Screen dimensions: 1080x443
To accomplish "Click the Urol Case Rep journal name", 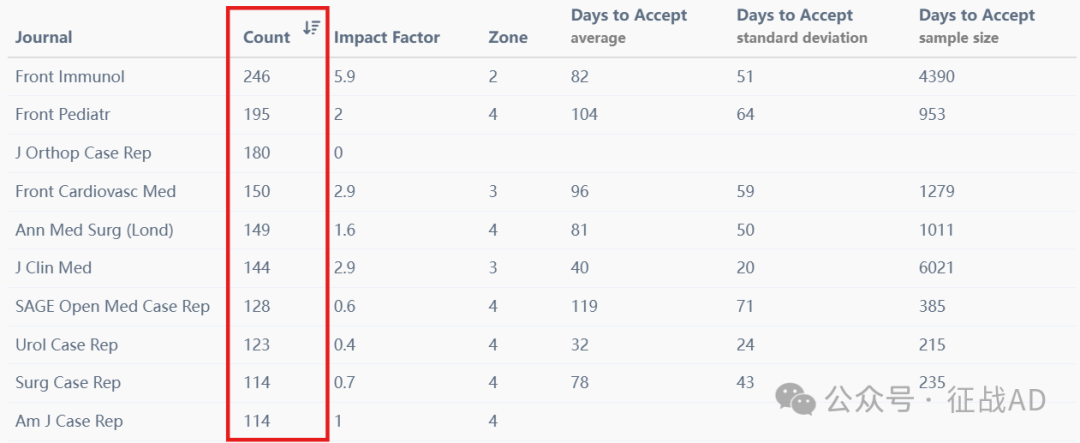I will pyautogui.click(x=67, y=344).
